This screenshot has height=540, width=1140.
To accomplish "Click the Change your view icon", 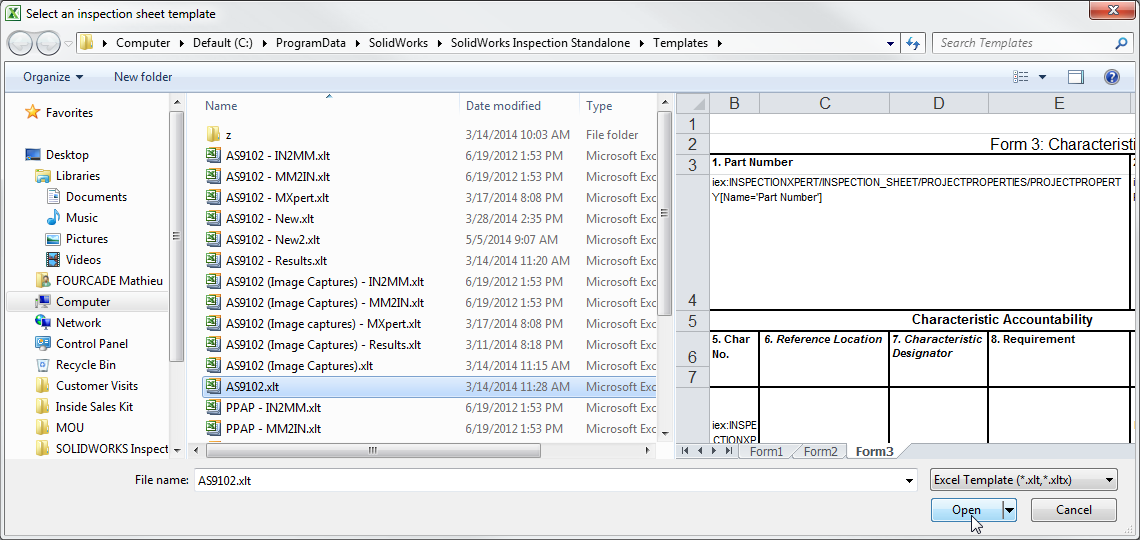I will (x=1021, y=77).
